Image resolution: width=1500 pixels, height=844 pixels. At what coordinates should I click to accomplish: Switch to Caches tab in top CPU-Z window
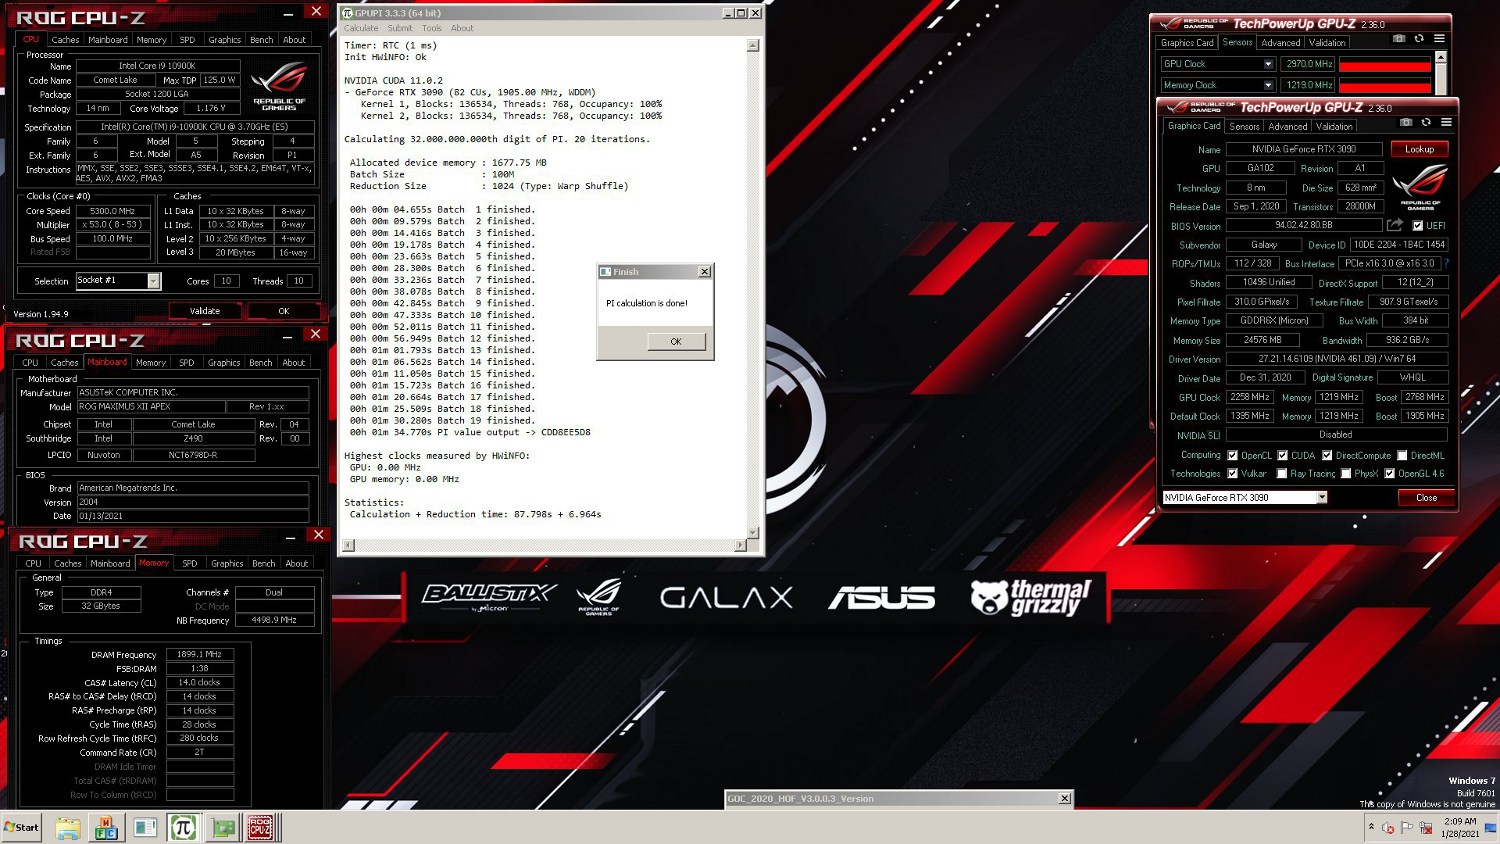click(65, 40)
